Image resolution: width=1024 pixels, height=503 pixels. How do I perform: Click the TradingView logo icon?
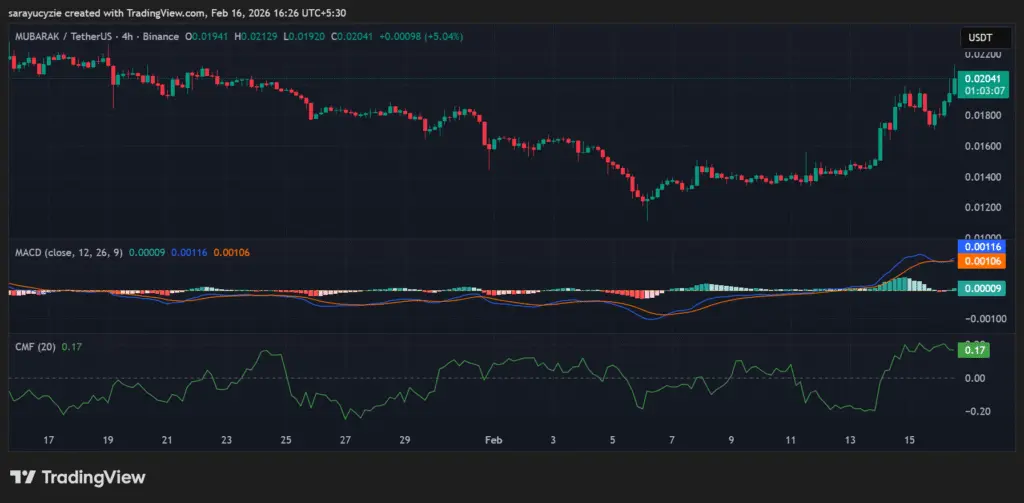tap(21, 478)
